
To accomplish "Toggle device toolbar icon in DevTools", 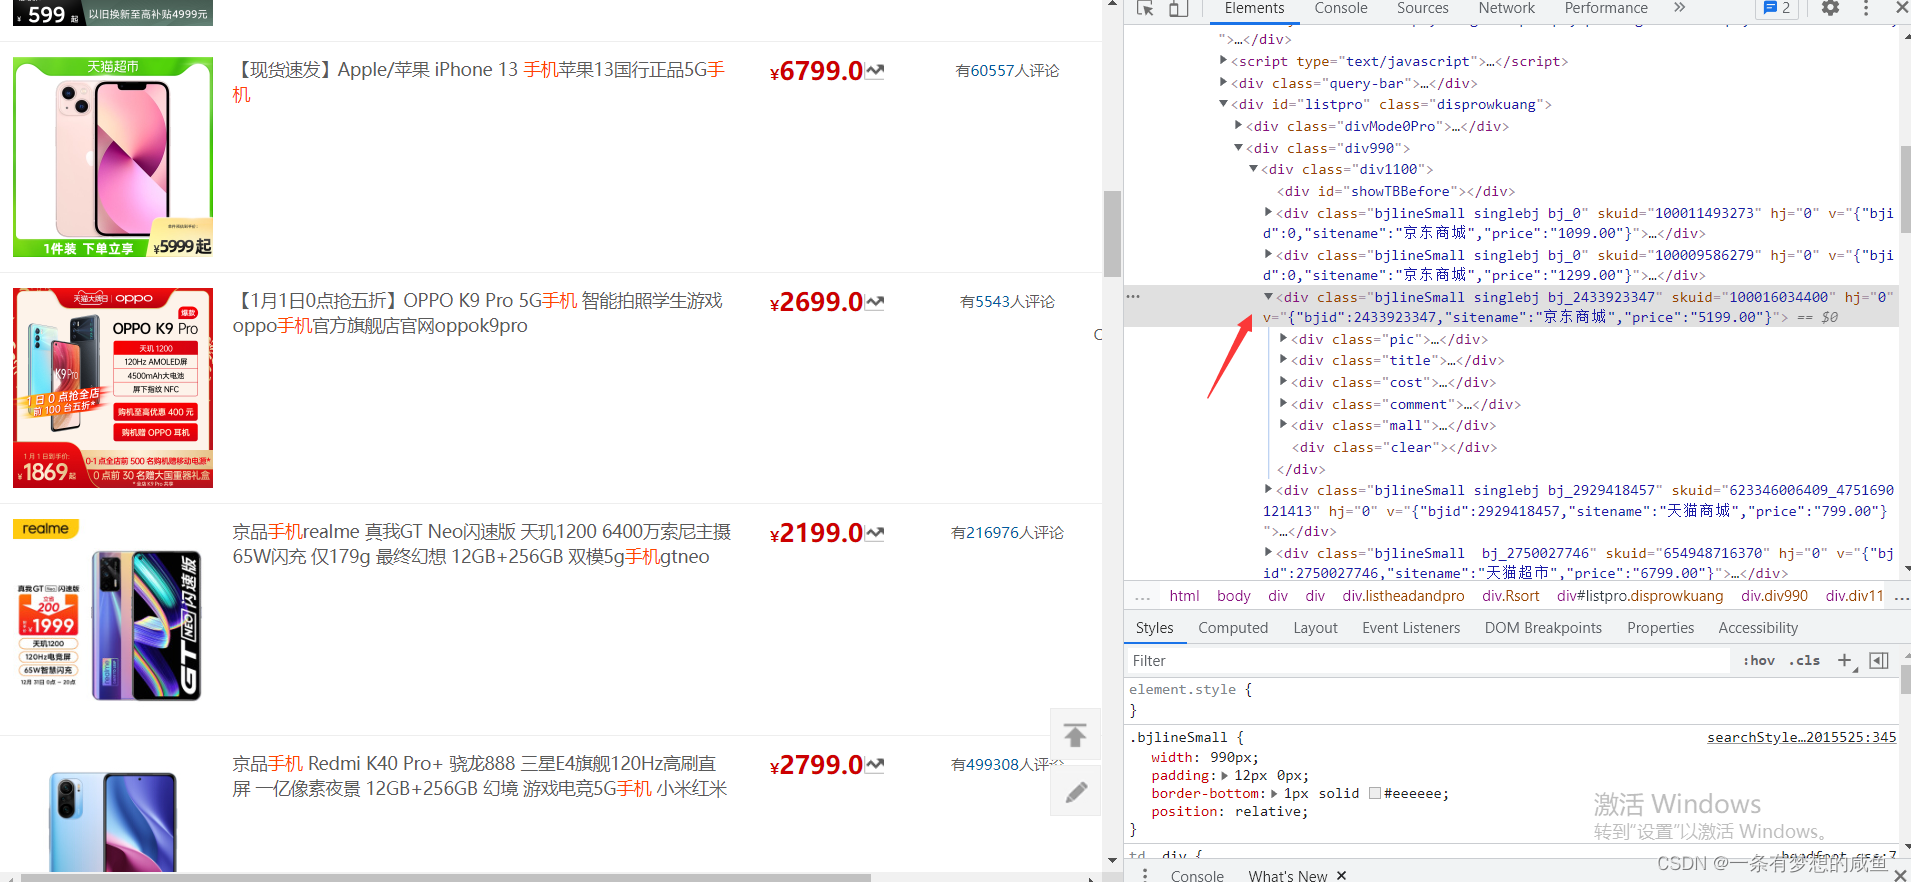I will (1179, 8).
